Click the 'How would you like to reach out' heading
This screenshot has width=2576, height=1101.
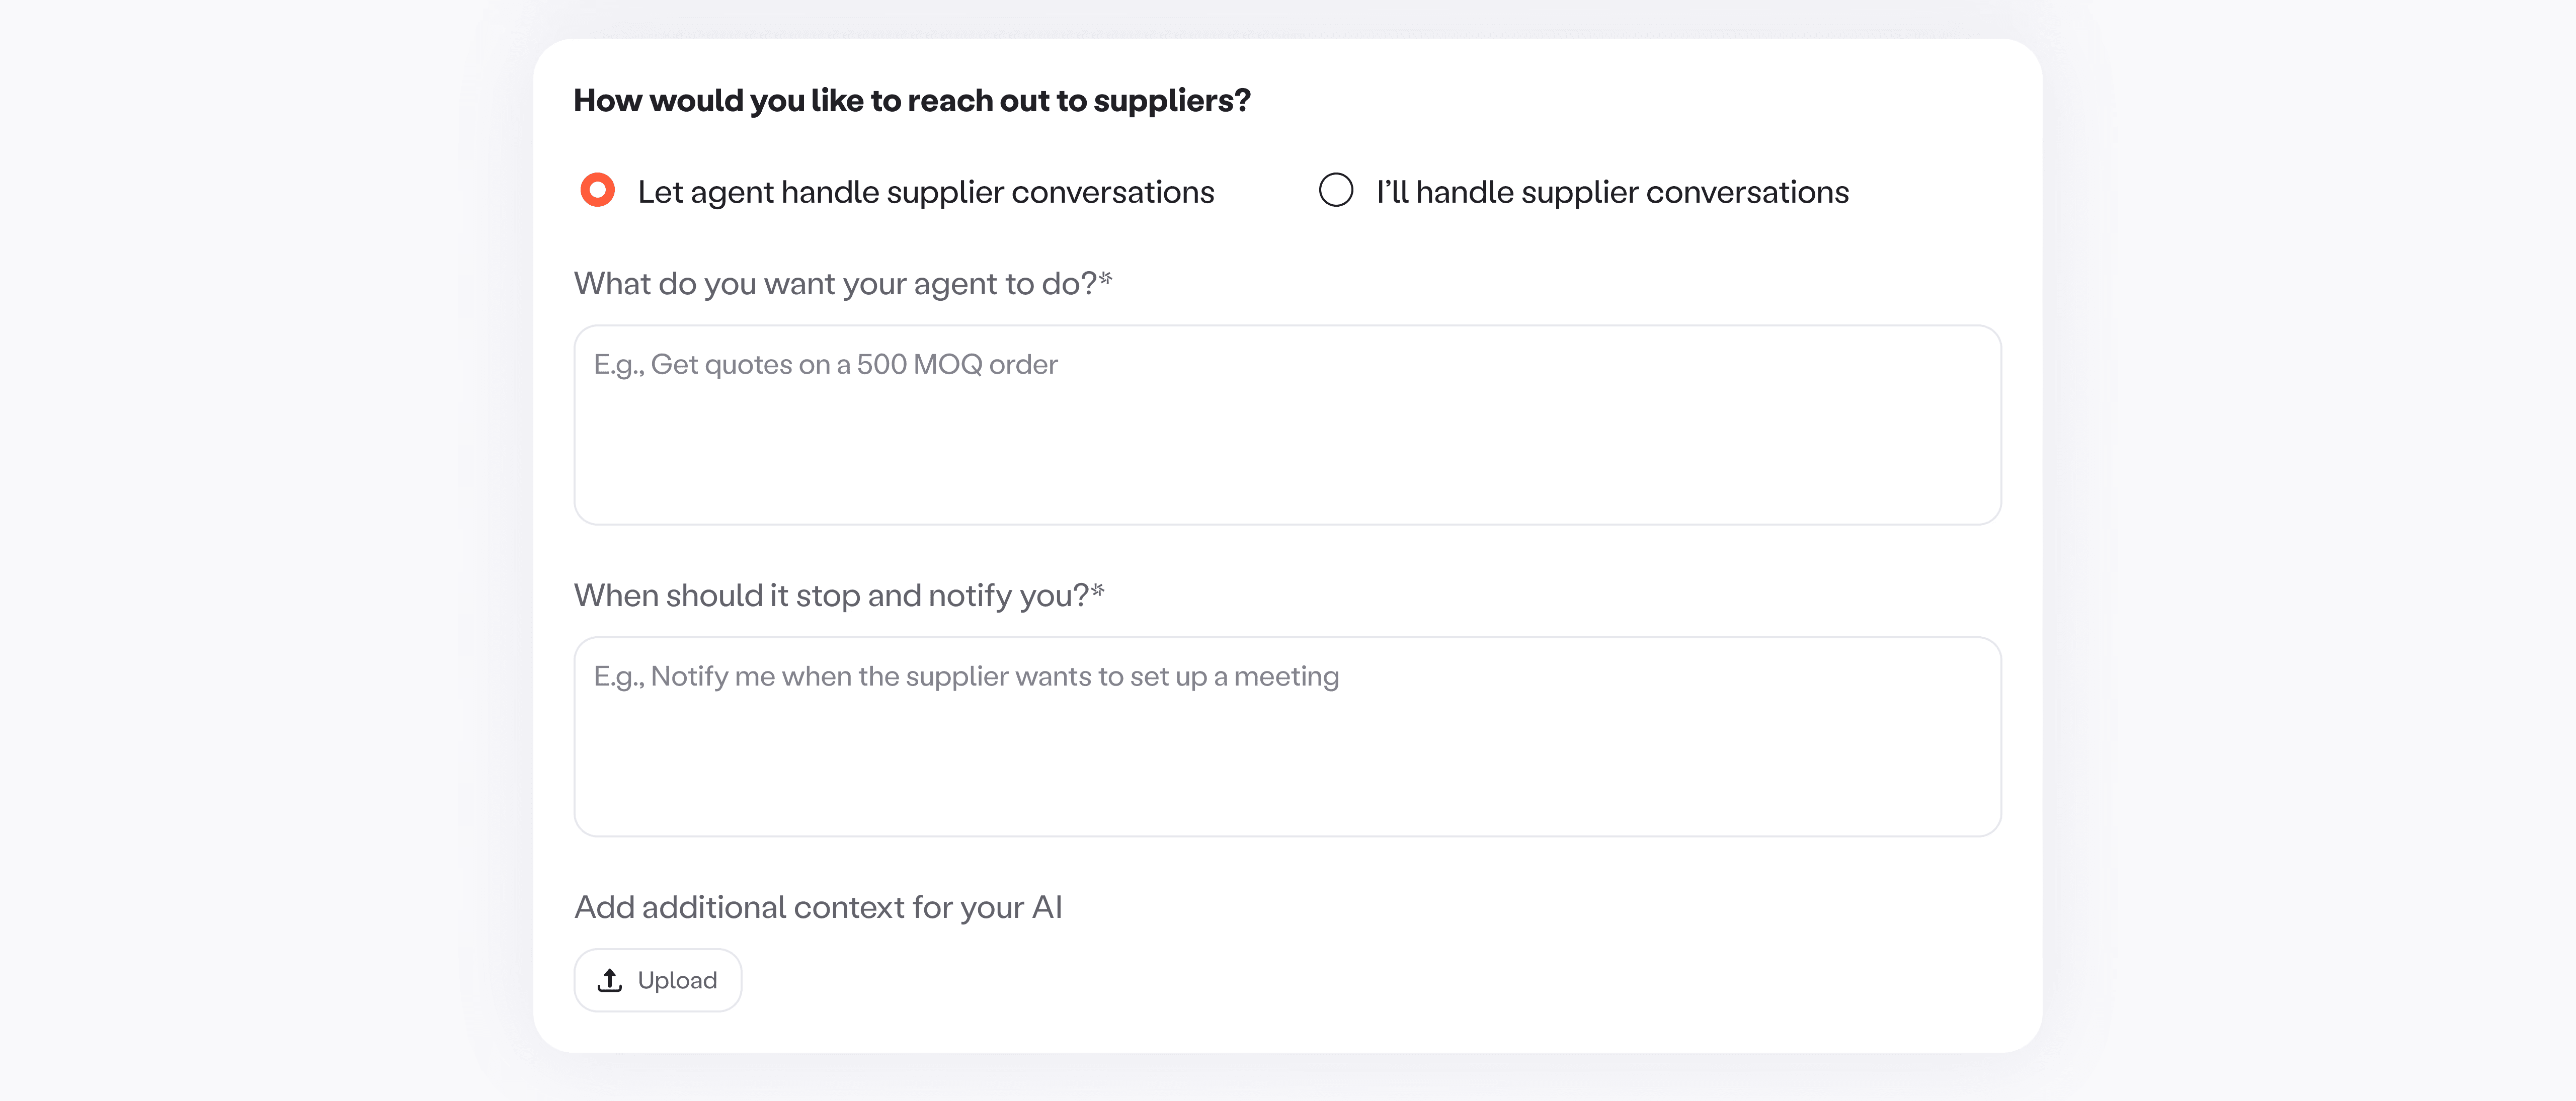click(911, 101)
